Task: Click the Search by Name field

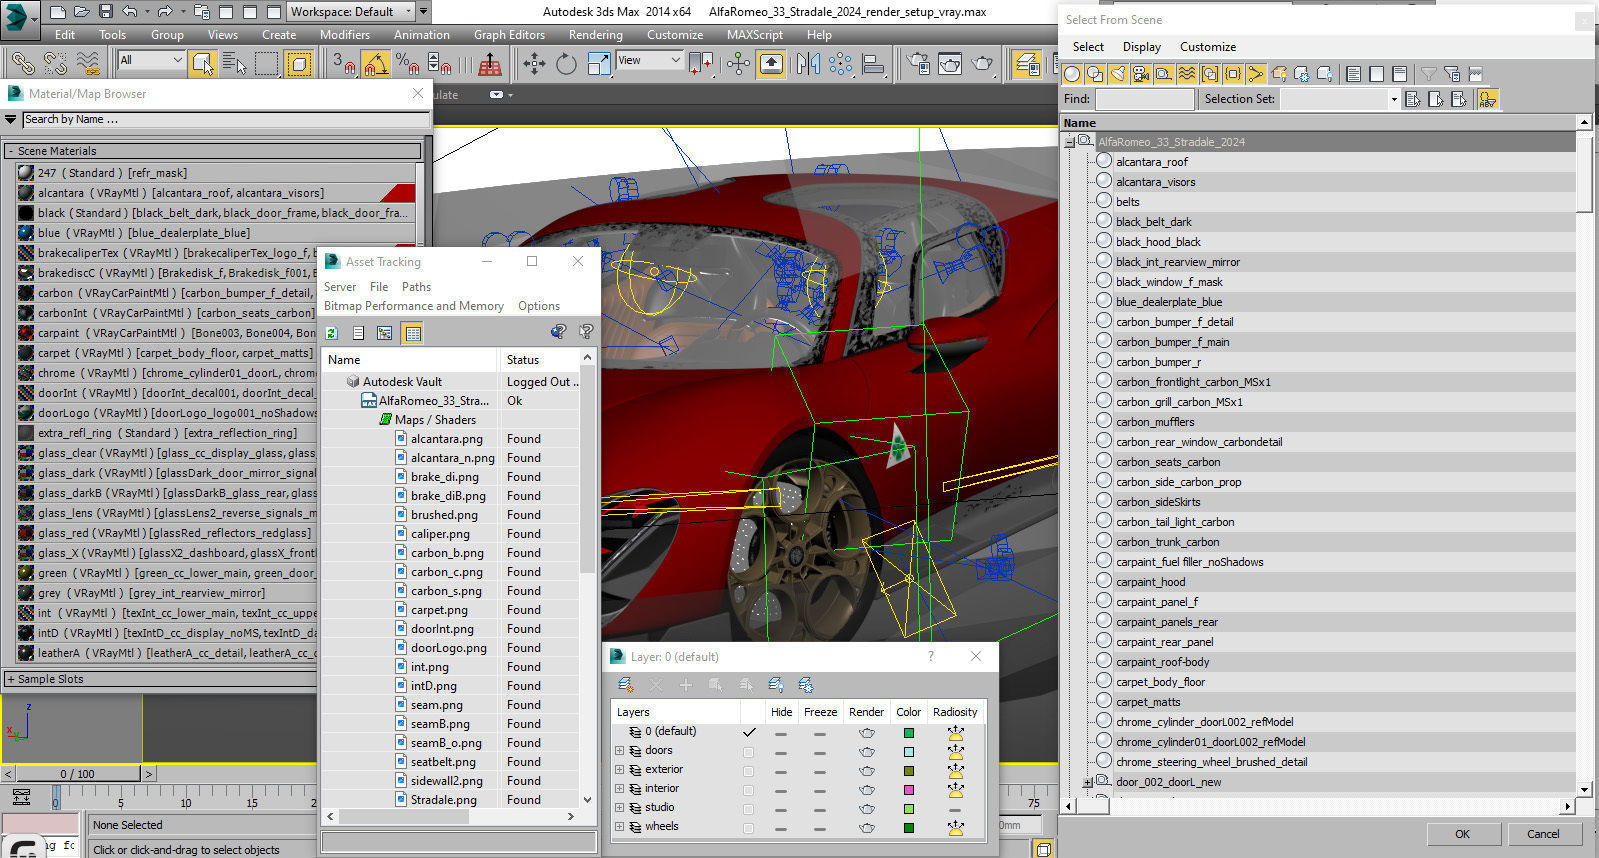Action: [x=227, y=119]
